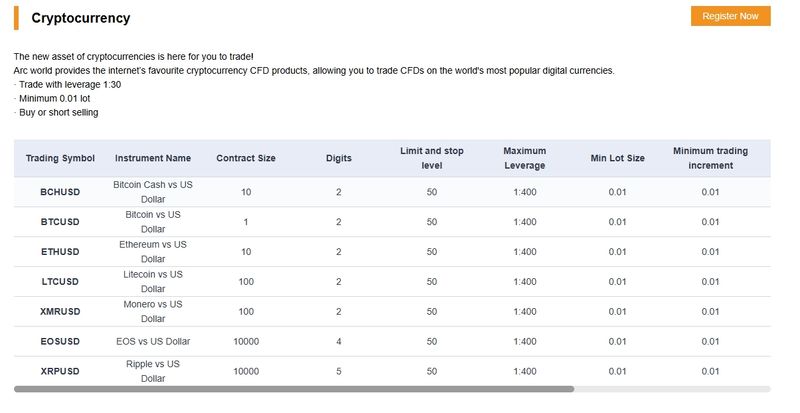This screenshot has width=800, height=413.
Task: Click the Digits column header
Action: pyautogui.click(x=339, y=158)
